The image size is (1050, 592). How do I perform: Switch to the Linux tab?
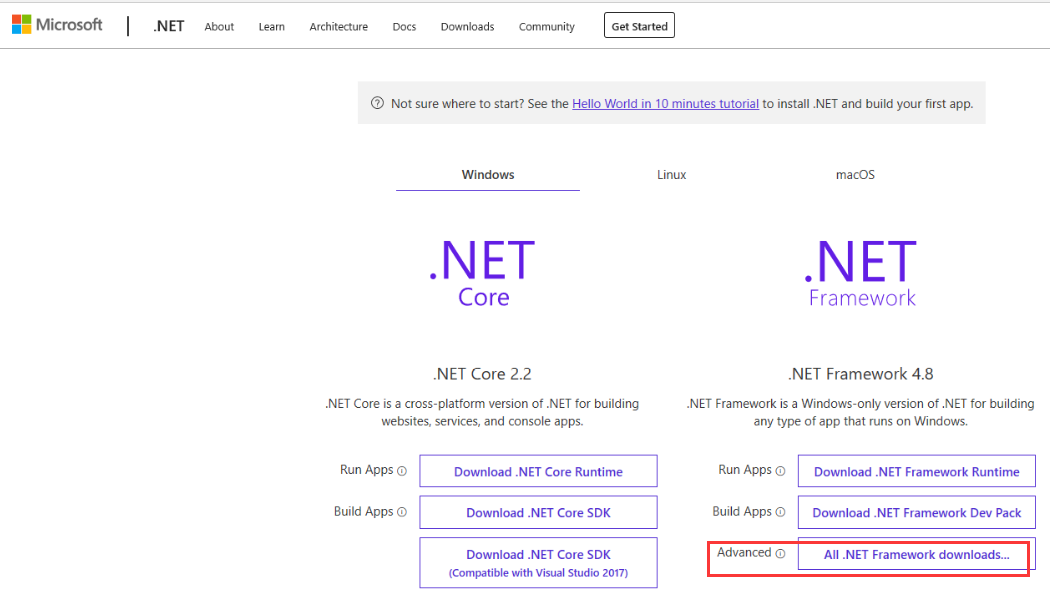[671, 175]
